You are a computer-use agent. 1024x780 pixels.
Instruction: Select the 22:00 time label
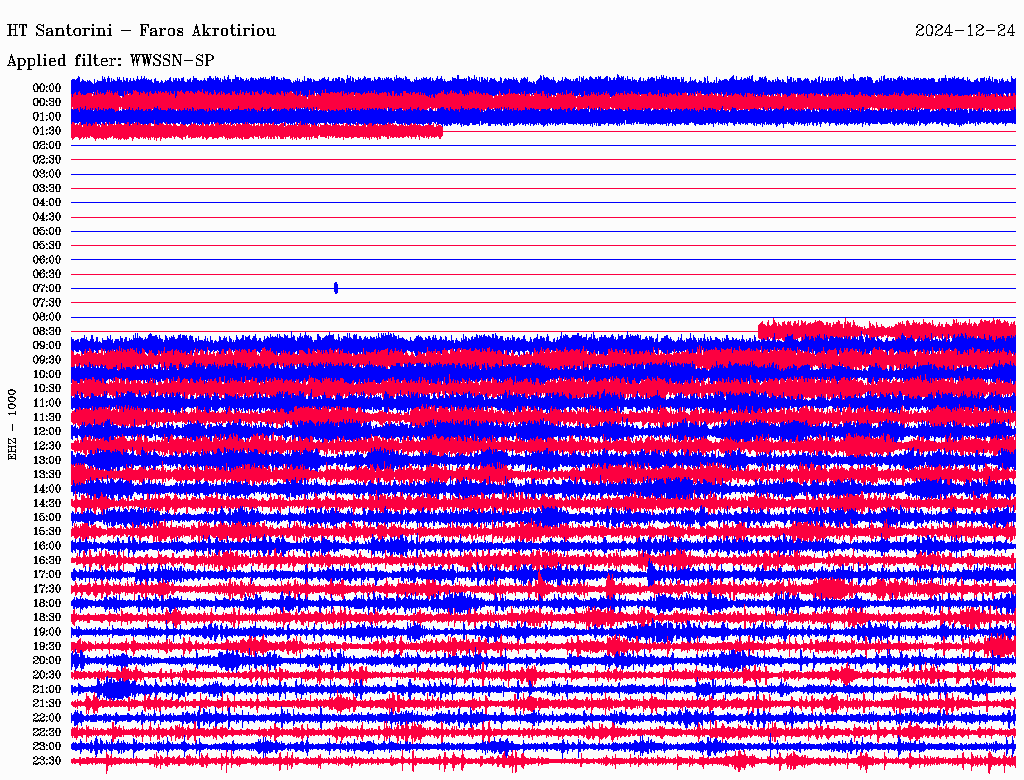pyautogui.click(x=47, y=718)
